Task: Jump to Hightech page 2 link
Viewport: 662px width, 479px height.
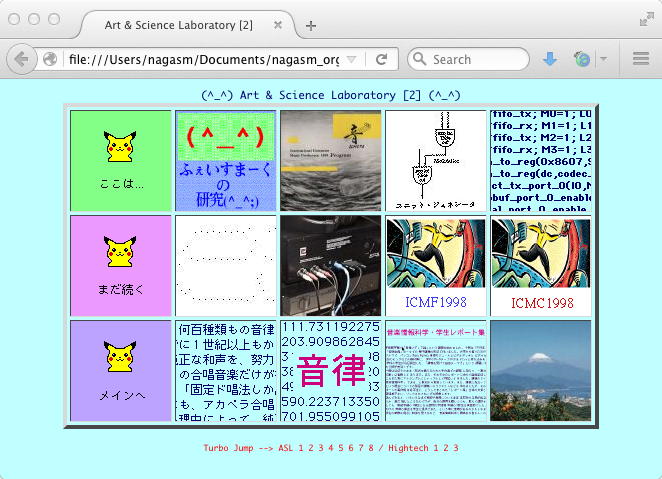Action: [x=446, y=448]
